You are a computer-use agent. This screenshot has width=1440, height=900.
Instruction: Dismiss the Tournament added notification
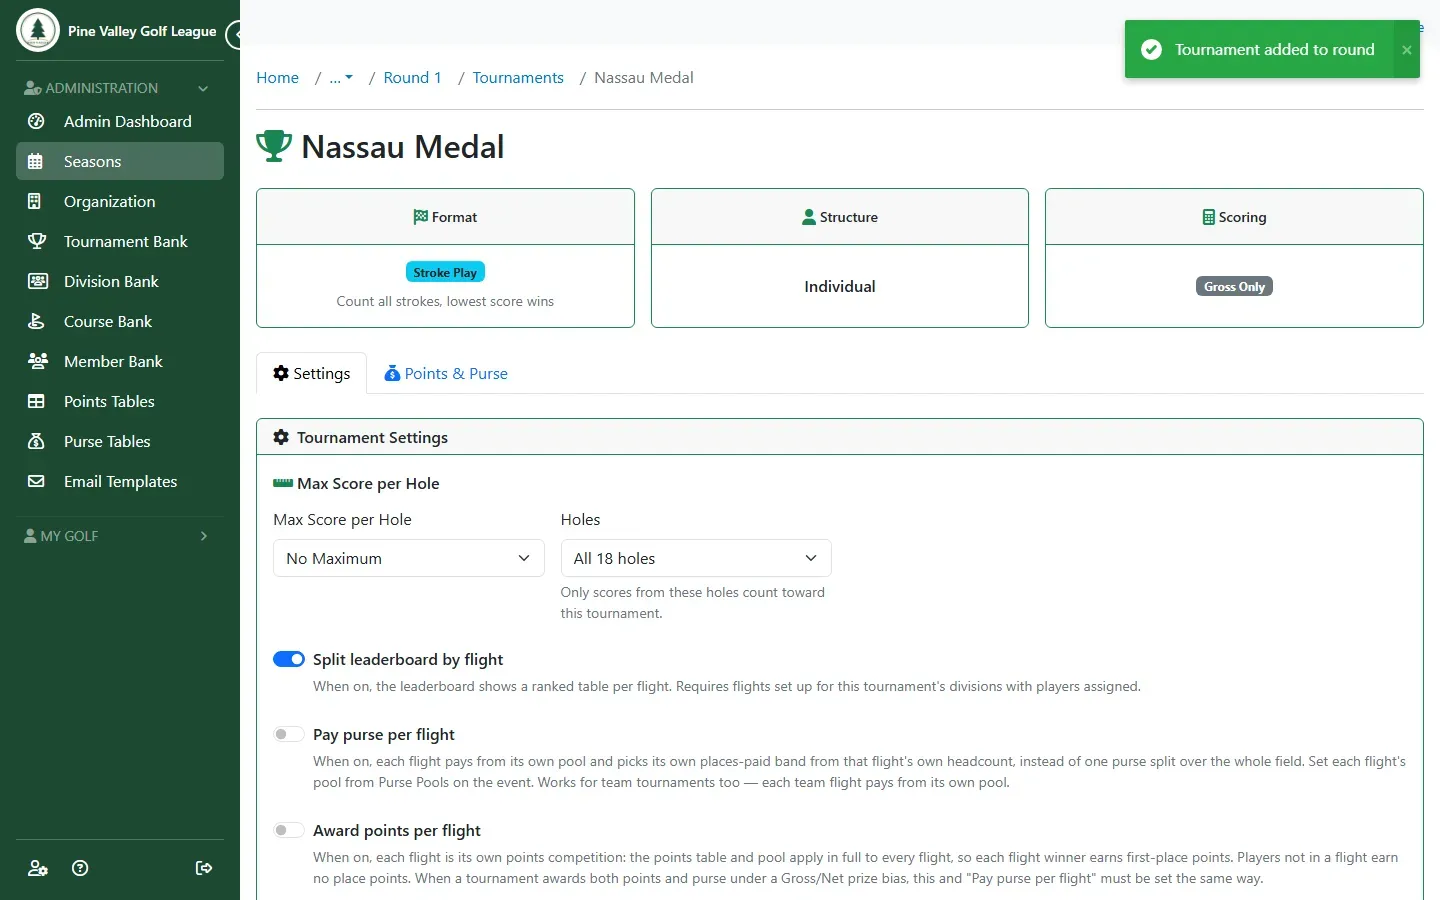(x=1407, y=49)
